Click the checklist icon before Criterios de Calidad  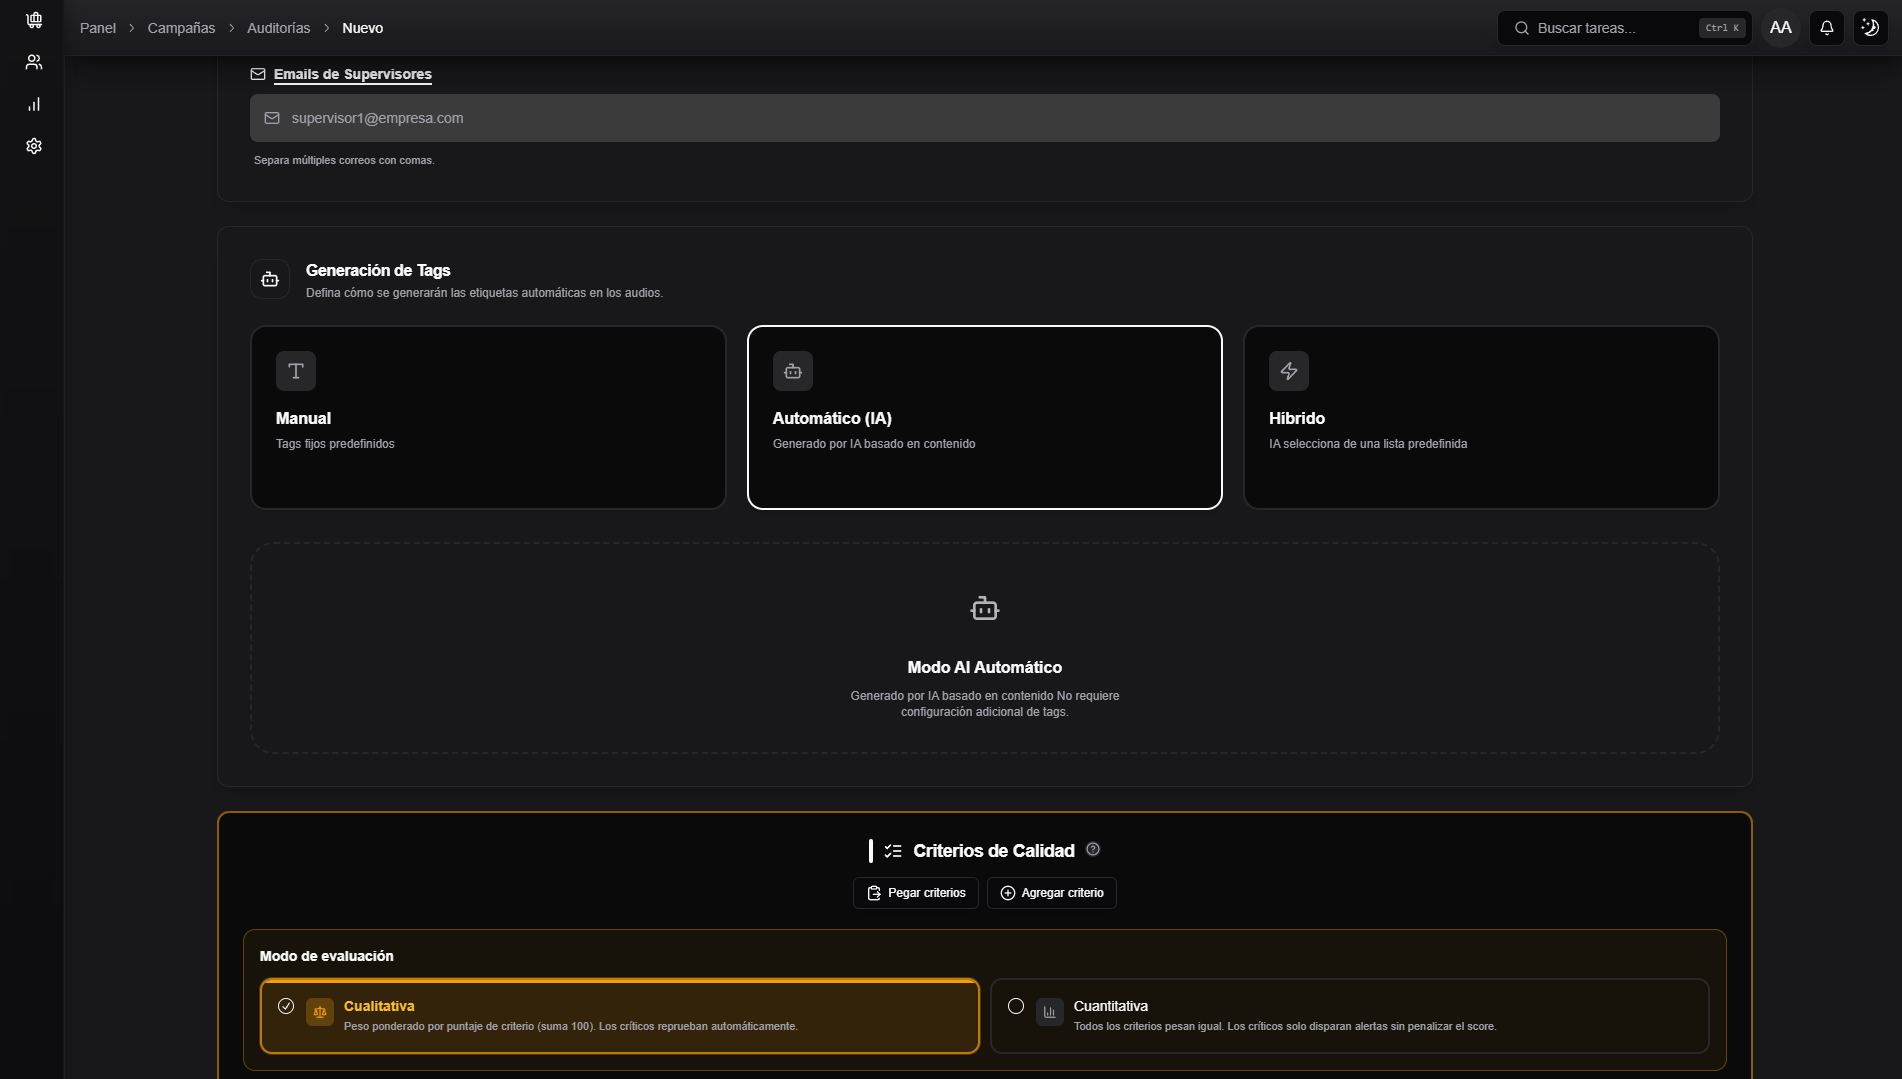pyautogui.click(x=893, y=851)
